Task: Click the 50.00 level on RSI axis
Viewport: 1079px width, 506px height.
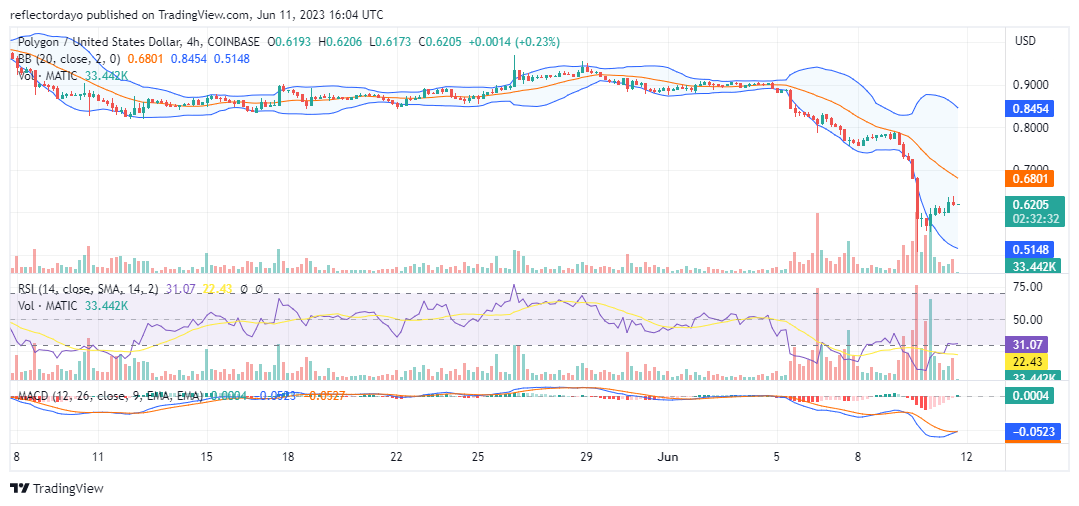Action: coord(1029,319)
